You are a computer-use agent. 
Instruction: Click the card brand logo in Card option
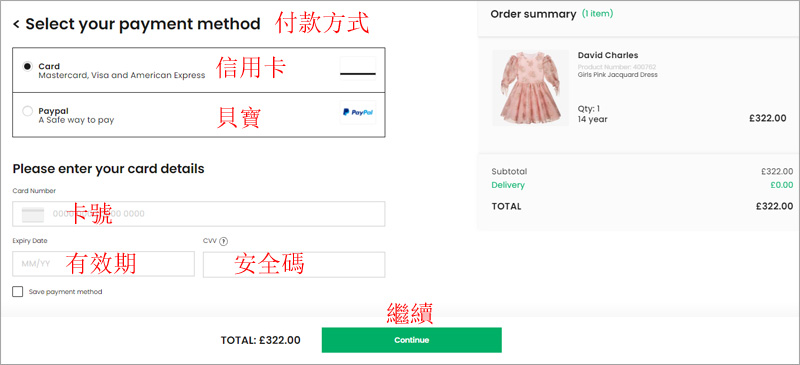coord(358,68)
